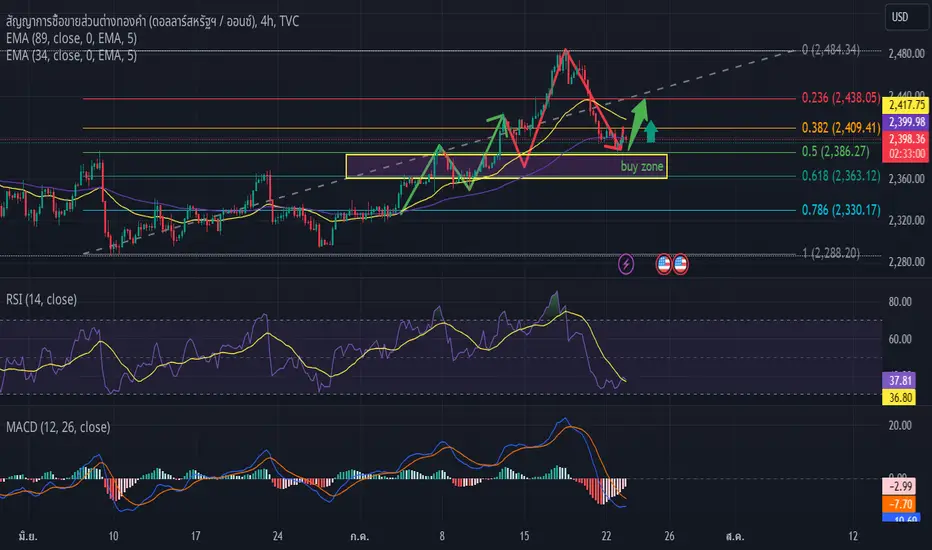Click the date 17 on time axis
Image resolution: width=932 pixels, height=550 pixels.
196,536
